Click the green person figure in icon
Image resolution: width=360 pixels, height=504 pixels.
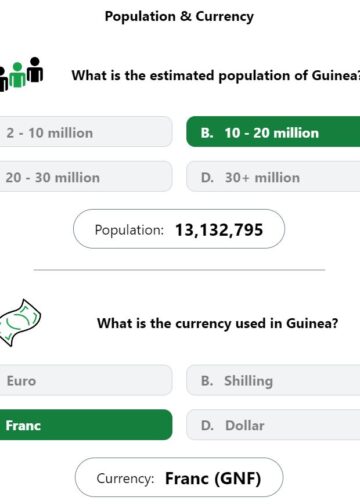tap(17, 75)
